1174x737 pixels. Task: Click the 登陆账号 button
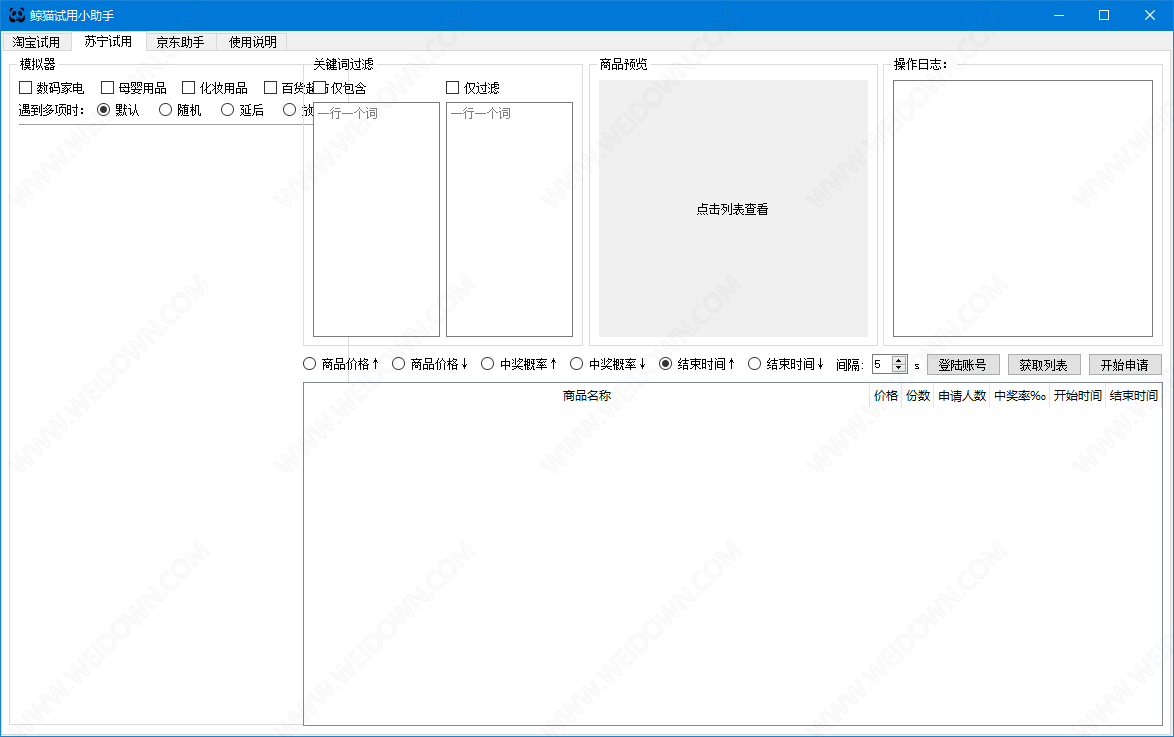coord(962,365)
